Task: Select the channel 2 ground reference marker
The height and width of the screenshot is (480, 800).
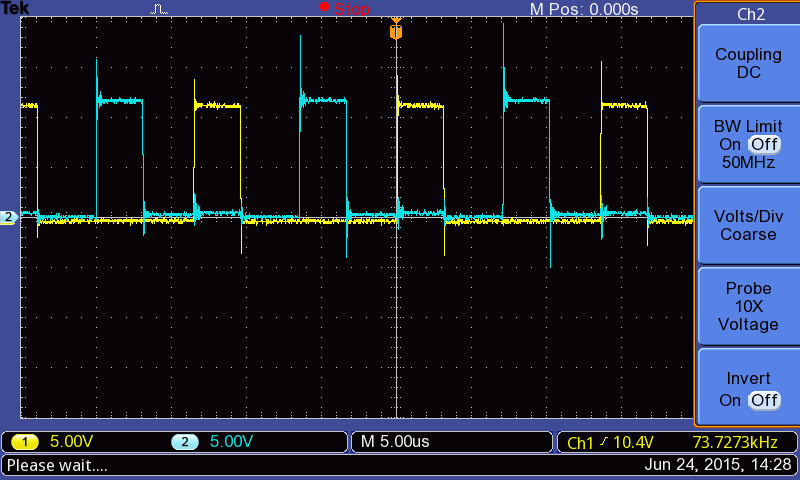Action: coord(9,217)
